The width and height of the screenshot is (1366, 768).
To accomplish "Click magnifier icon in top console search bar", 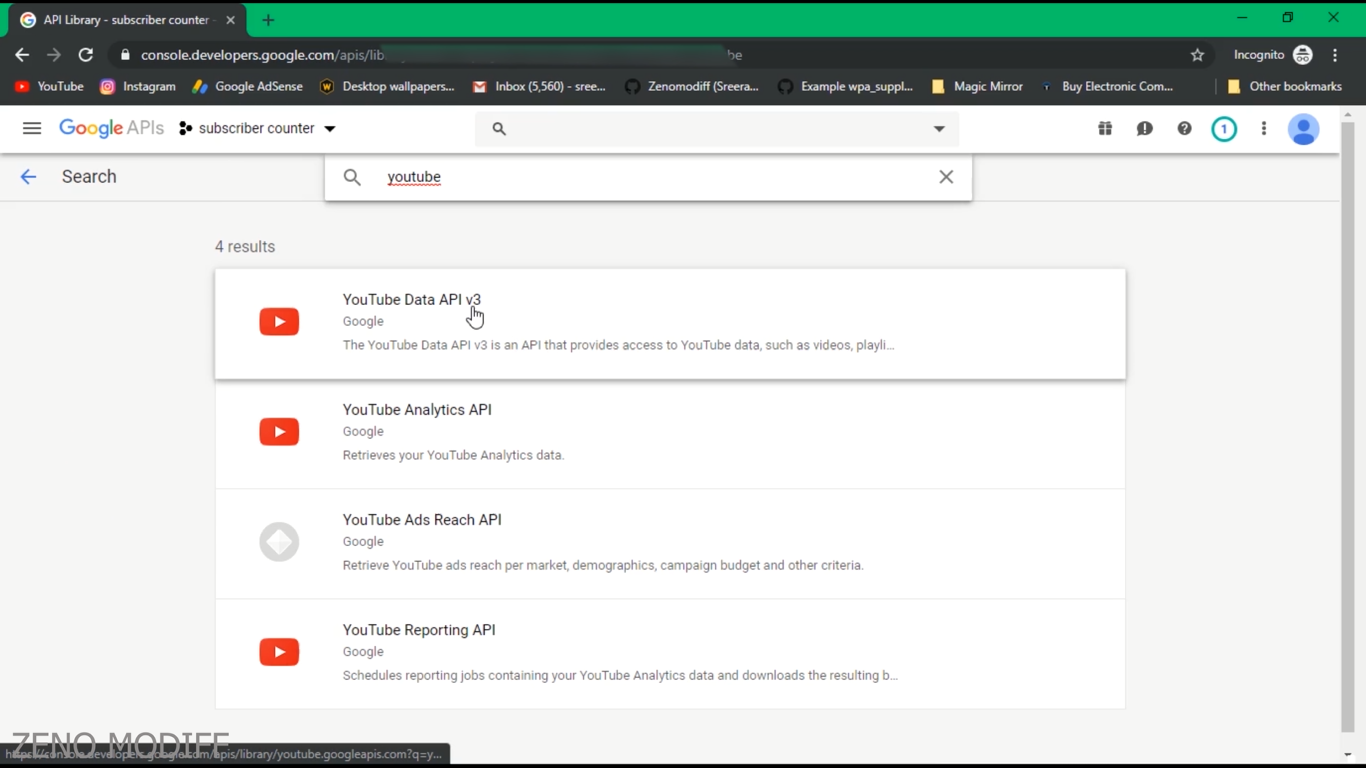I will [x=499, y=129].
